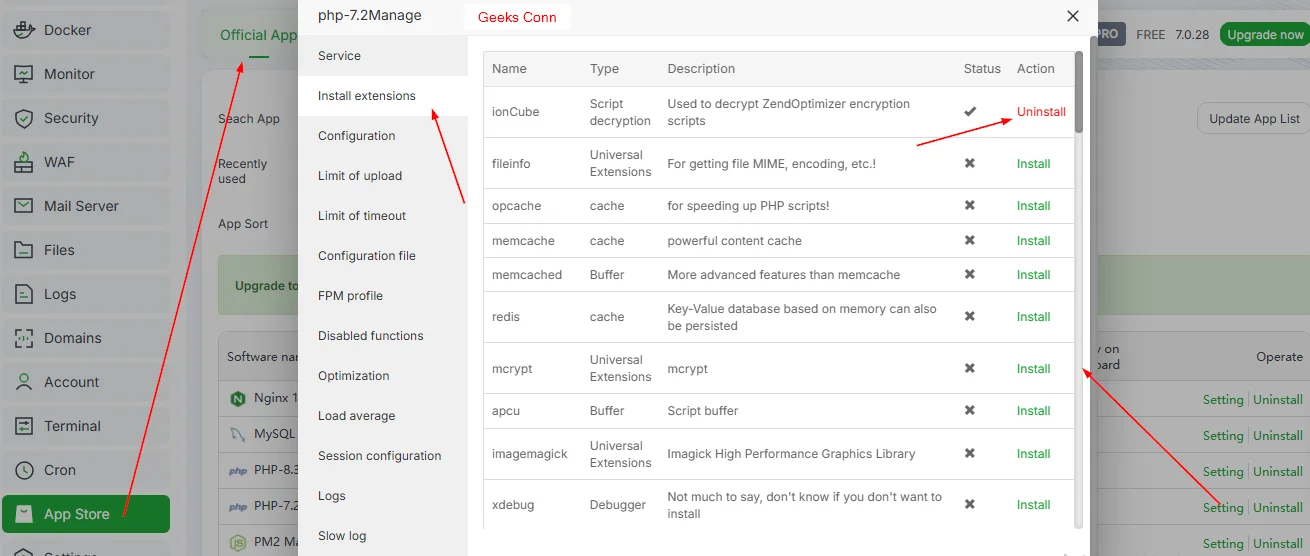Image resolution: width=1310 pixels, height=556 pixels.
Task: Click the xdebug status cross icon
Action: pos(970,505)
